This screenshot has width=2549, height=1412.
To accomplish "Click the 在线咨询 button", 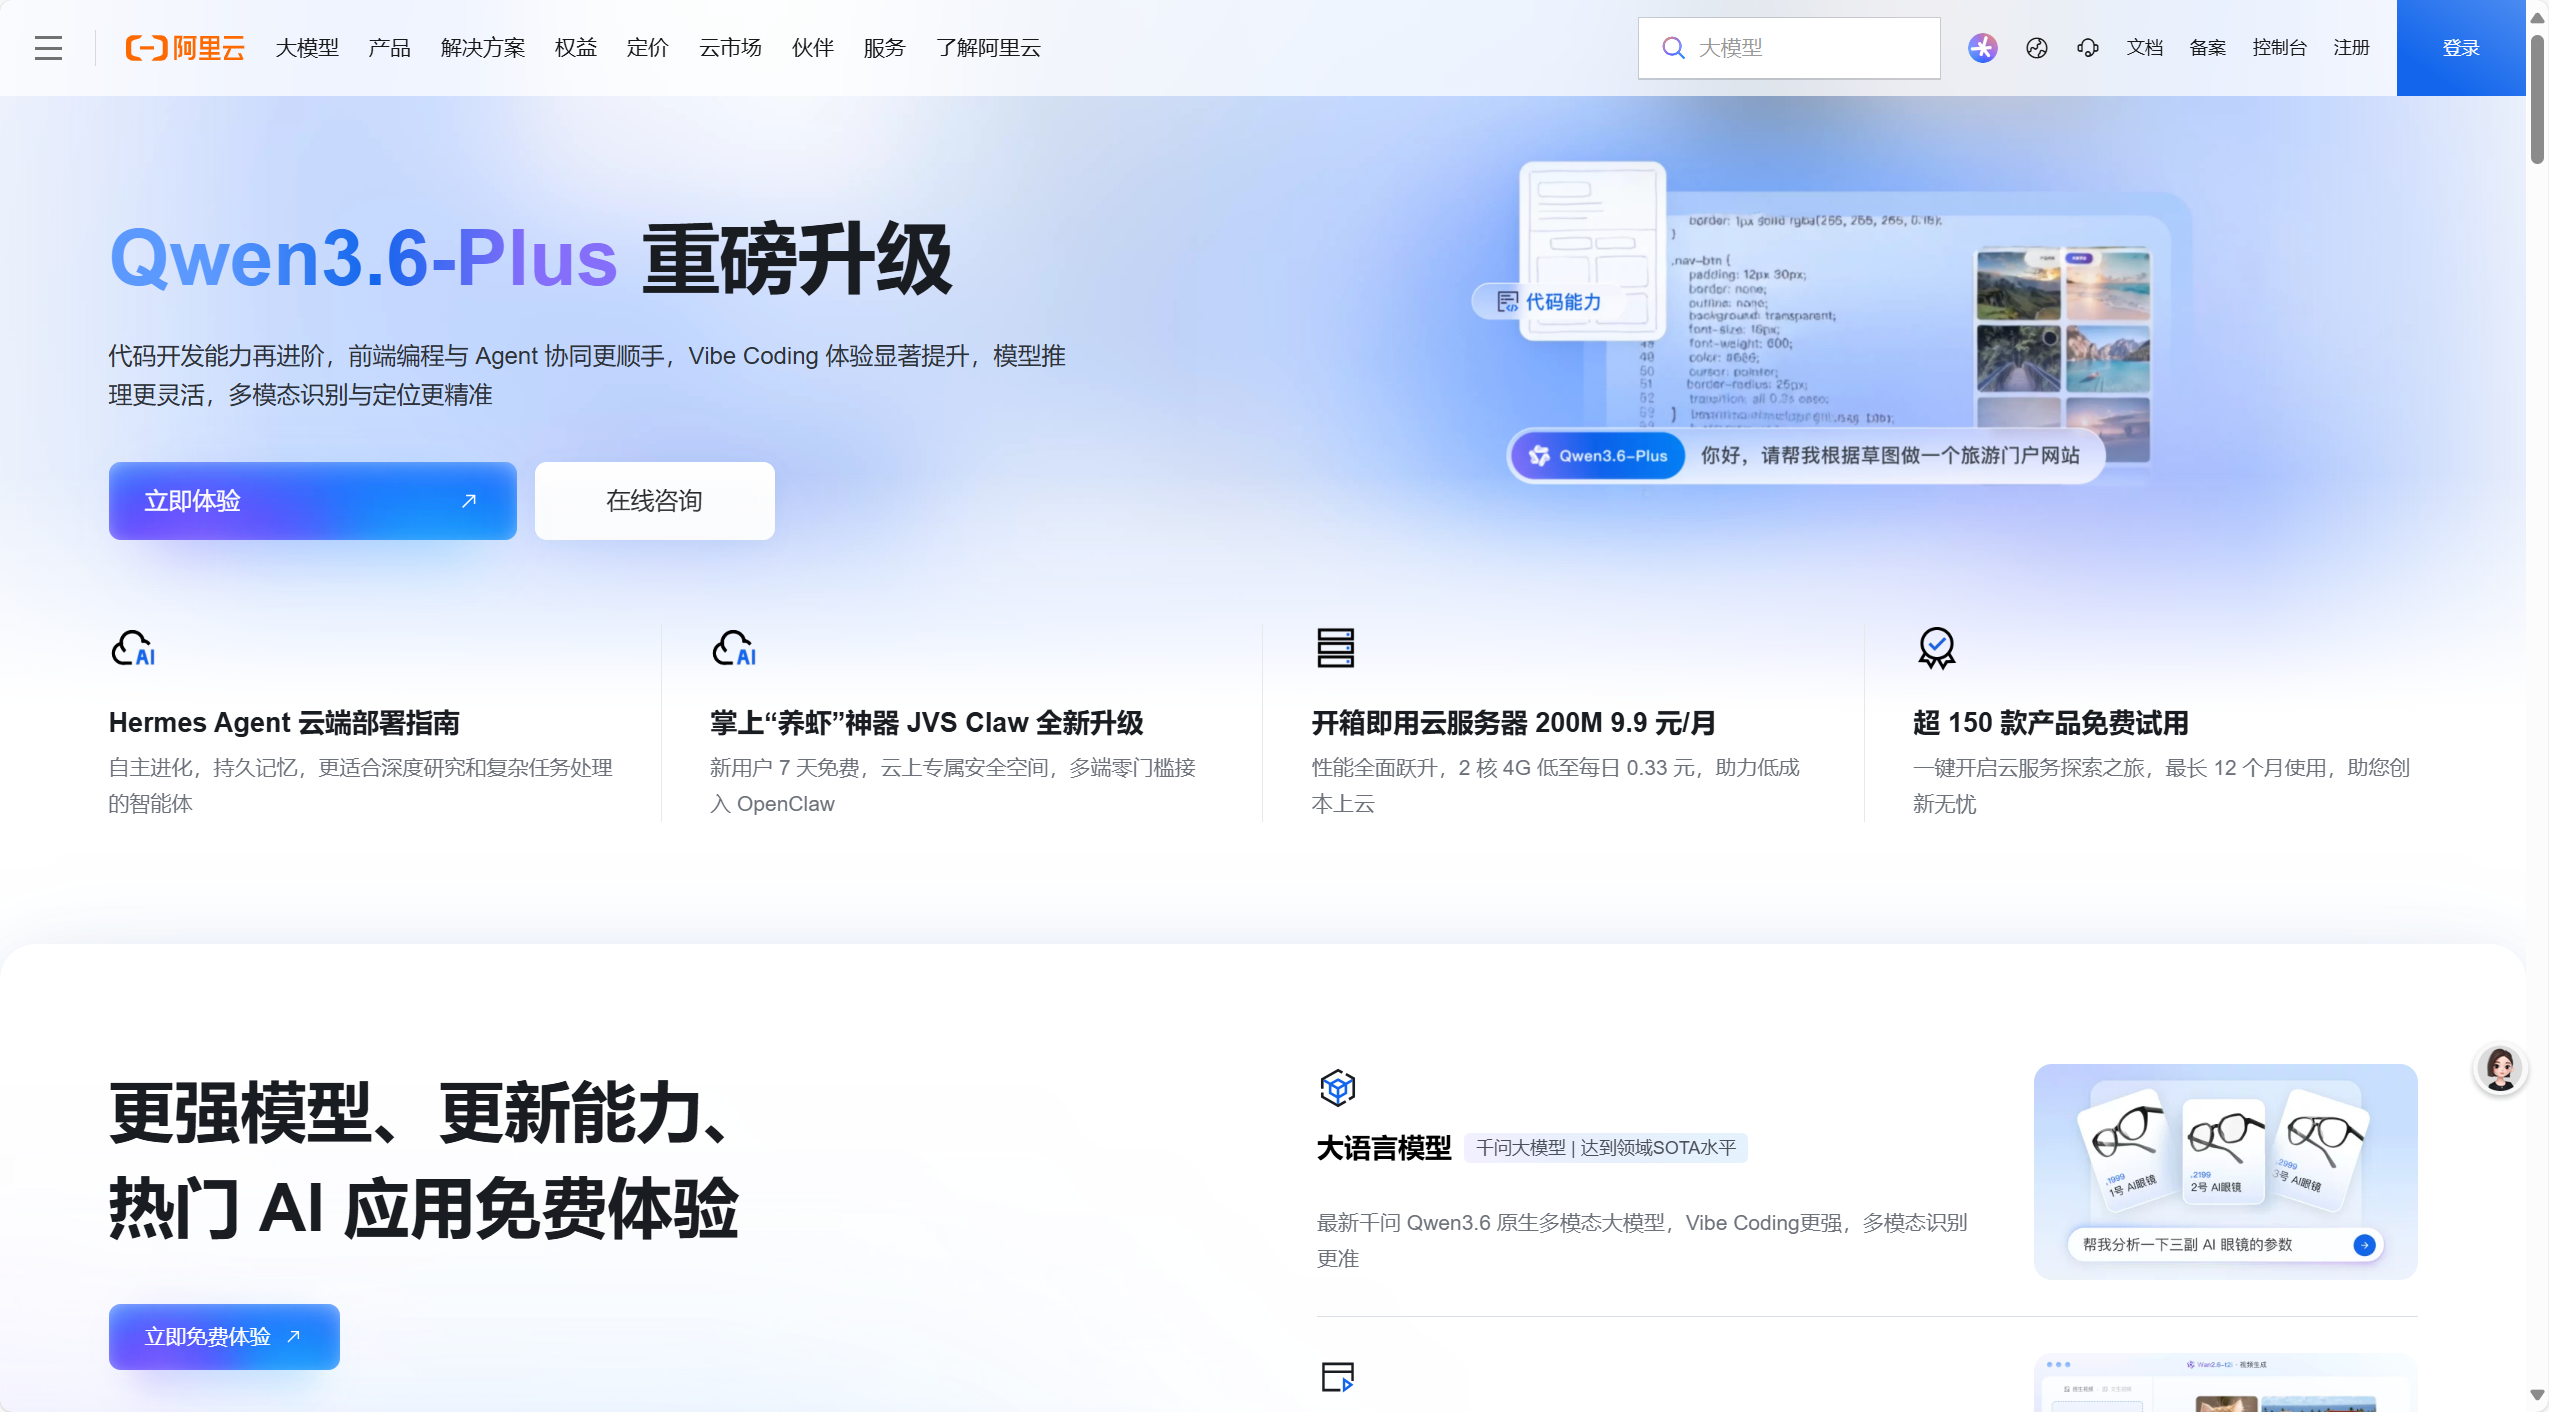I will click(x=655, y=501).
